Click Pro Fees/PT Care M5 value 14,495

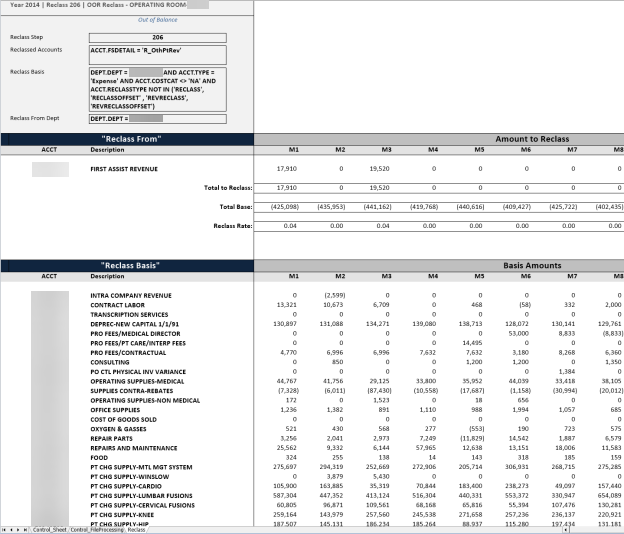click(x=472, y=343)
